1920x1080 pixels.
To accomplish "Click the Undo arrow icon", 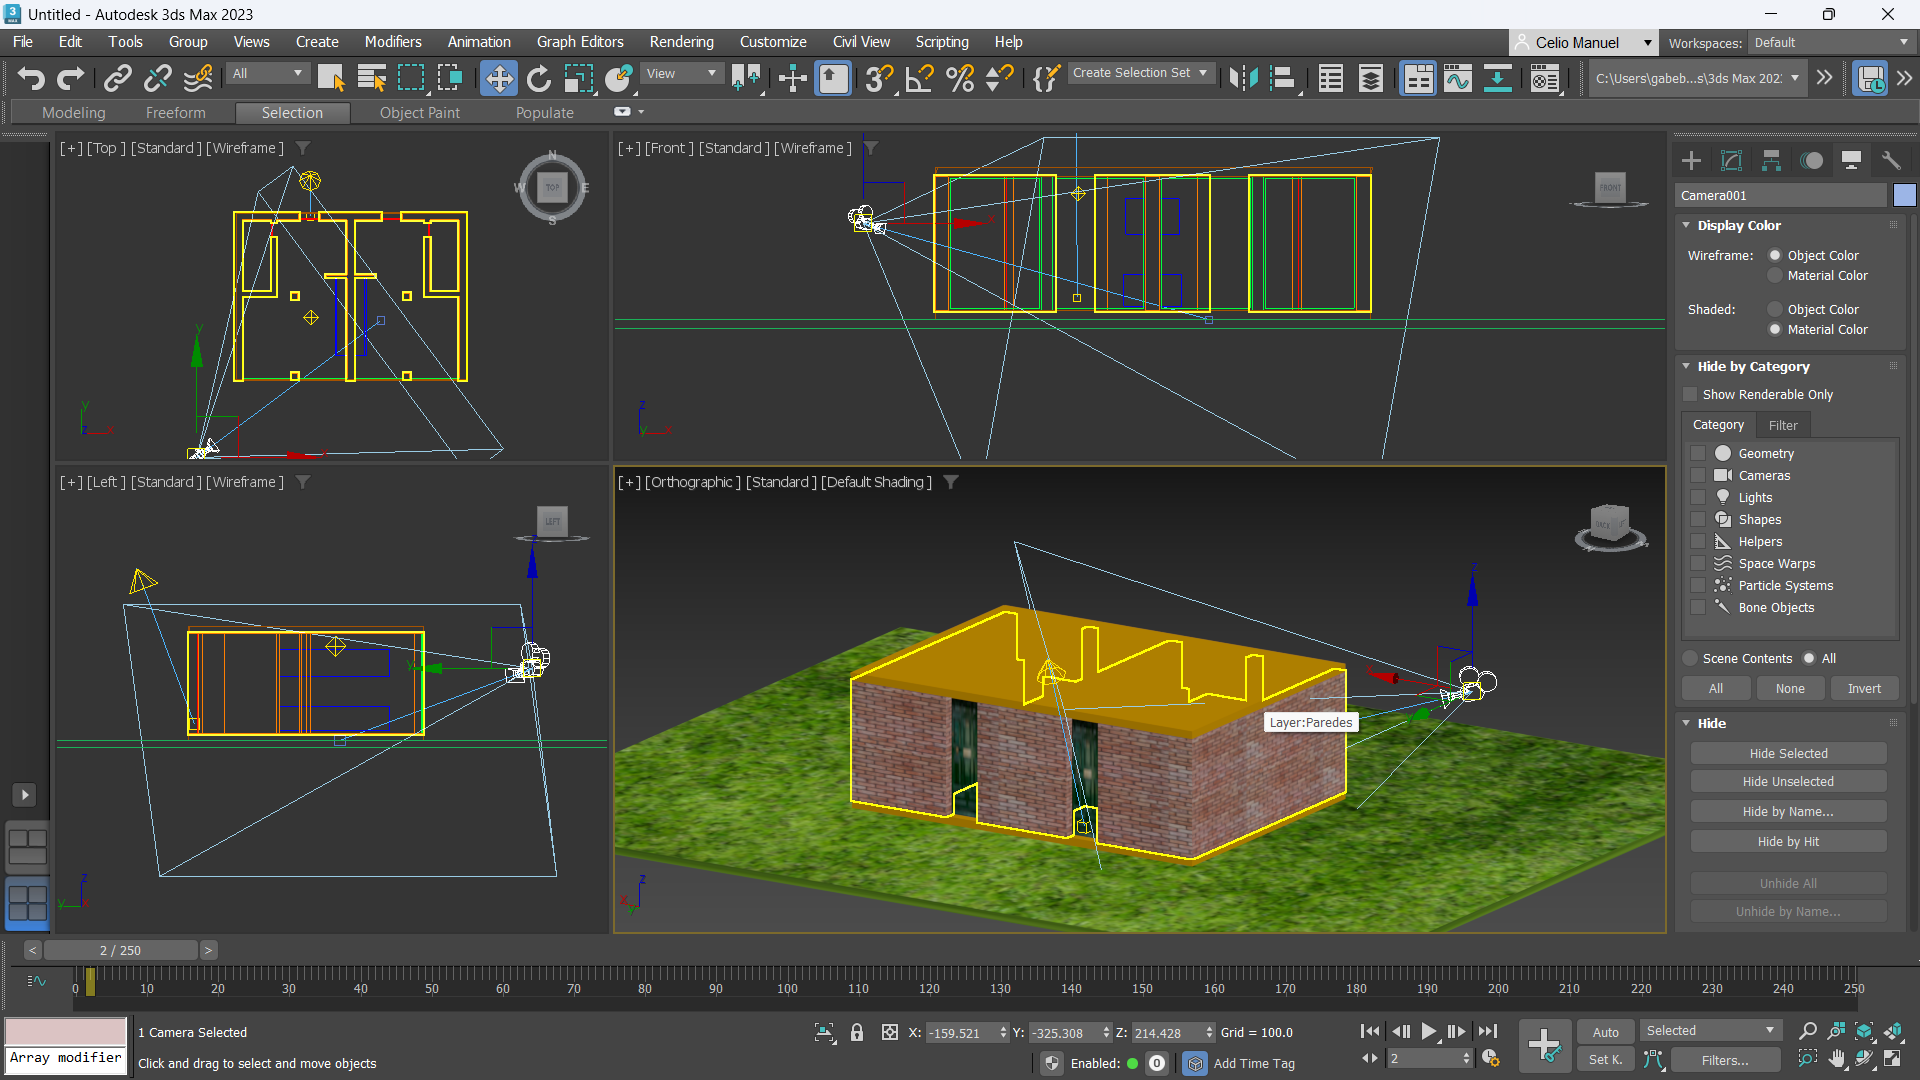I will tap(31, 78).
